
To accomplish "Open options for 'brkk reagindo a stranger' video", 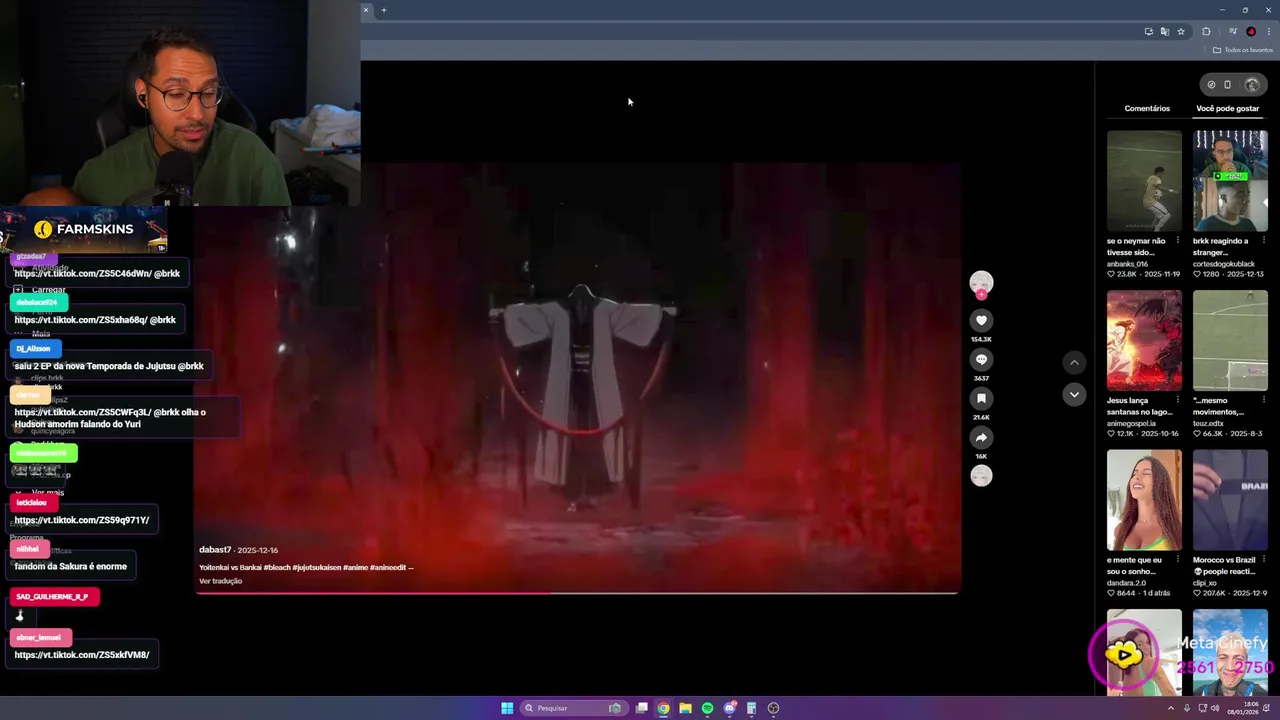I will 1263,241.
